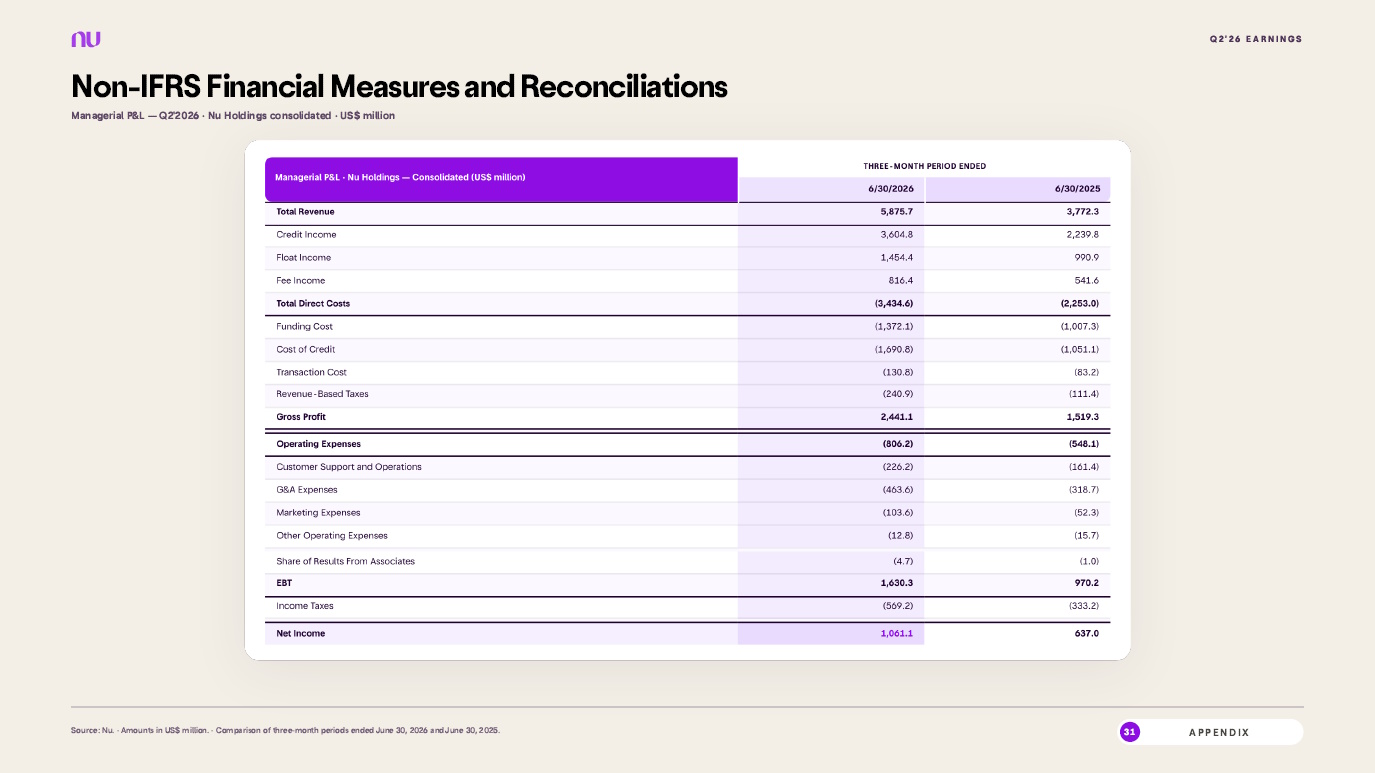The height and width of the screenshot is (773, 1375).
Task: Click the Funding Cost row label
Action: [304, 327]
